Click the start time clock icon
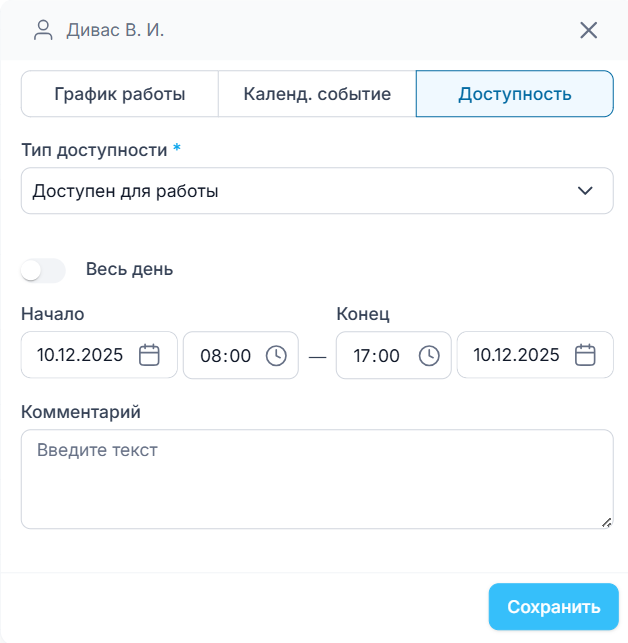Image resolution: width=628 pixels, height=643 pixels. [276, 355]
